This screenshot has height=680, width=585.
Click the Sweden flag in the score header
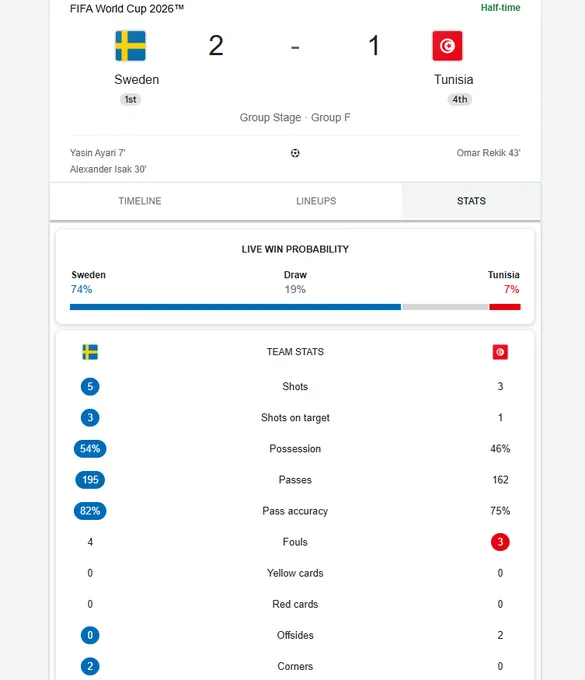[130, 46]
